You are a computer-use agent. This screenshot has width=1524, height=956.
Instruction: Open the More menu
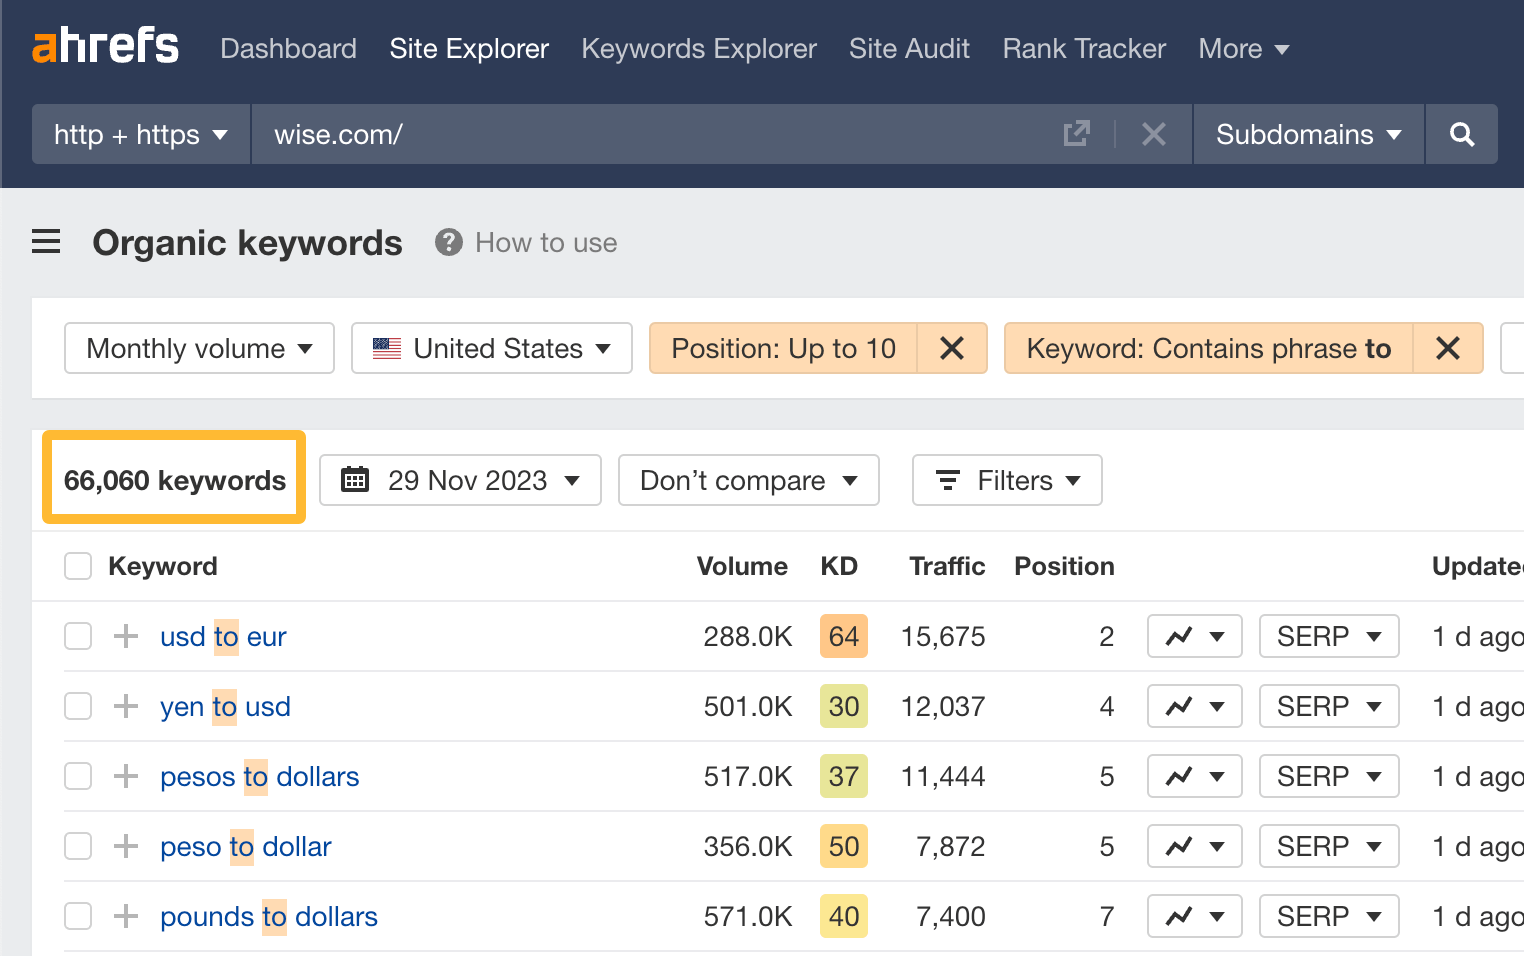tap(1242, 48)
